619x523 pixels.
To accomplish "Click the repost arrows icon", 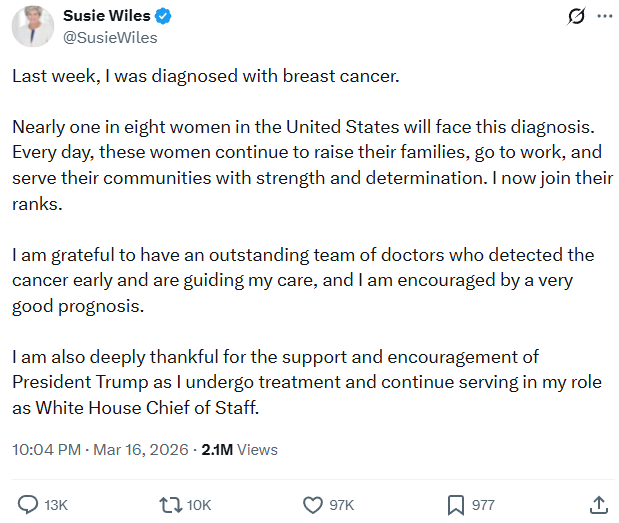I will click(169, 504).
